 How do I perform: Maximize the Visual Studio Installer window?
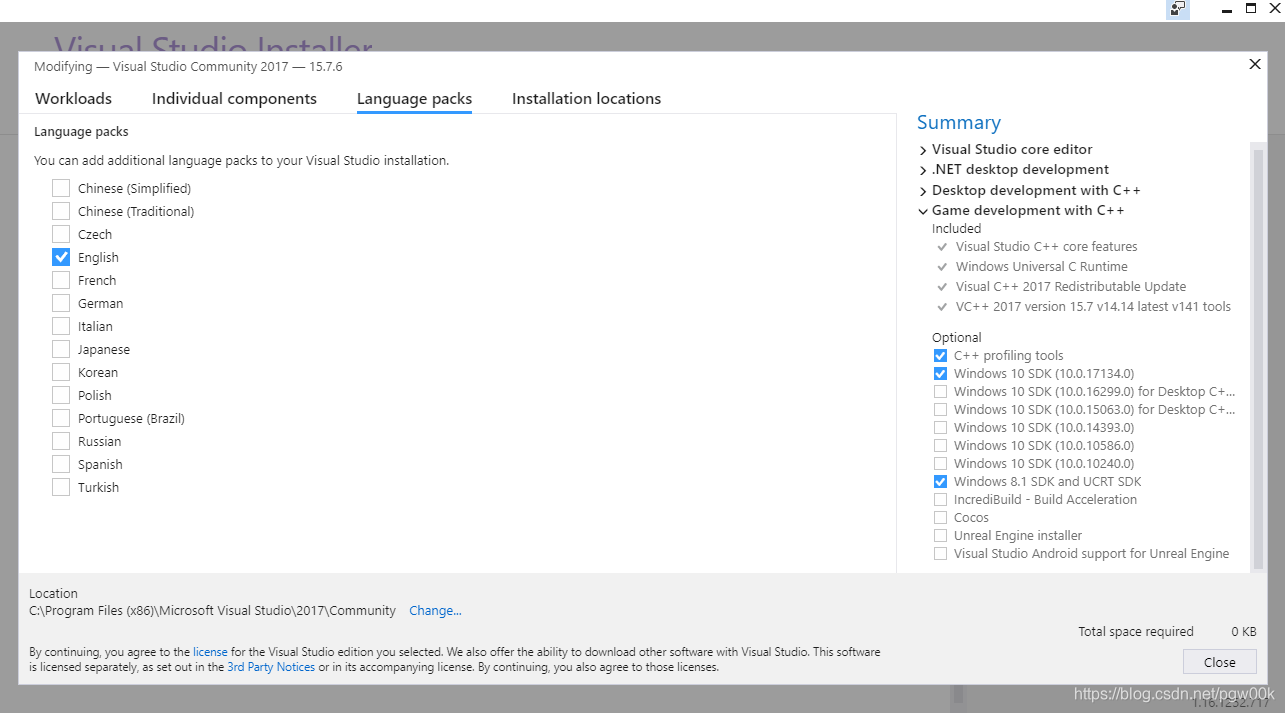point(1251,8)
